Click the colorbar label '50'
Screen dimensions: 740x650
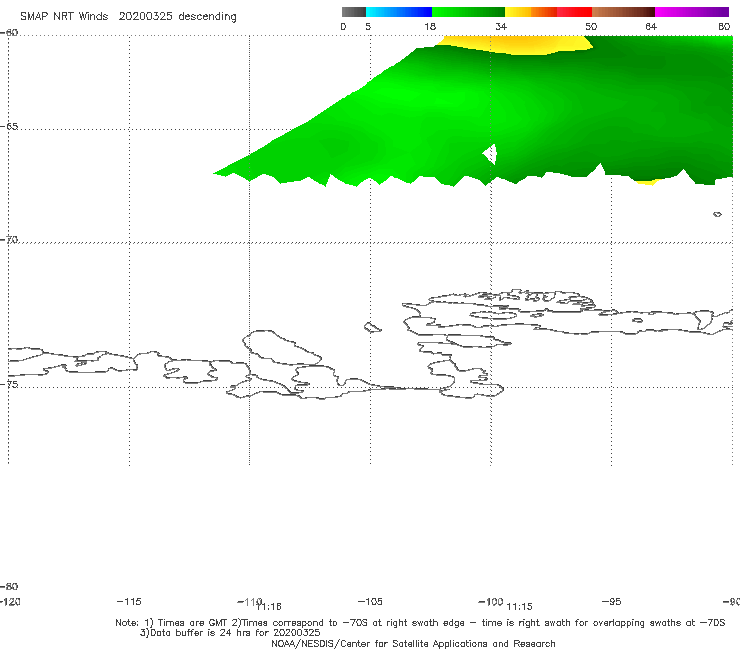(x=591, y=26)
